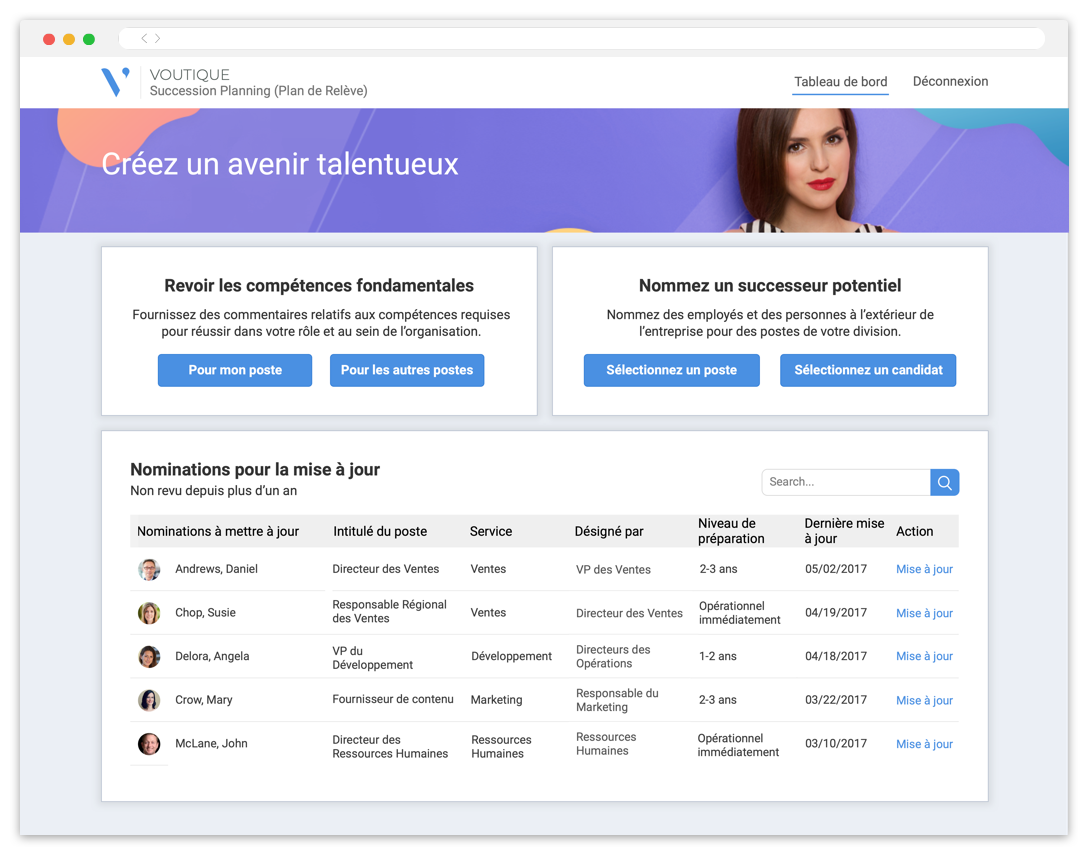The image size is (1088, 855).
Task: Select the name Andrews, Daniel
Action: coord(216,569)
